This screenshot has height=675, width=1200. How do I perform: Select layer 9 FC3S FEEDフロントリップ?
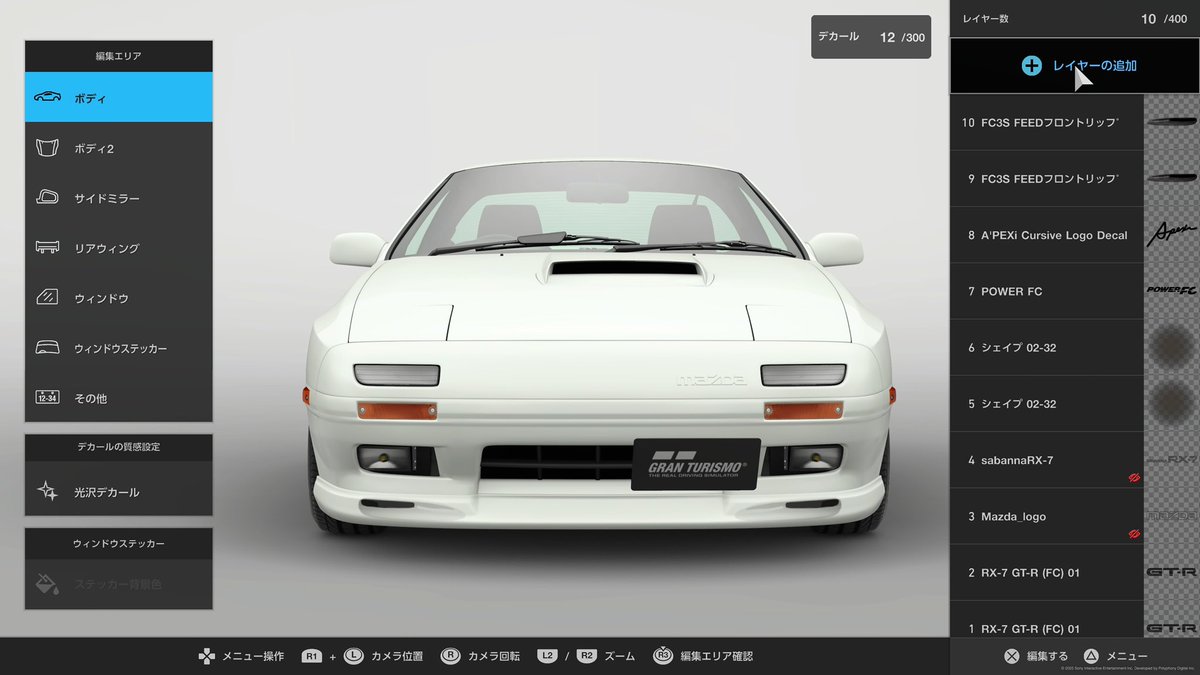[x=1046, y=179]
